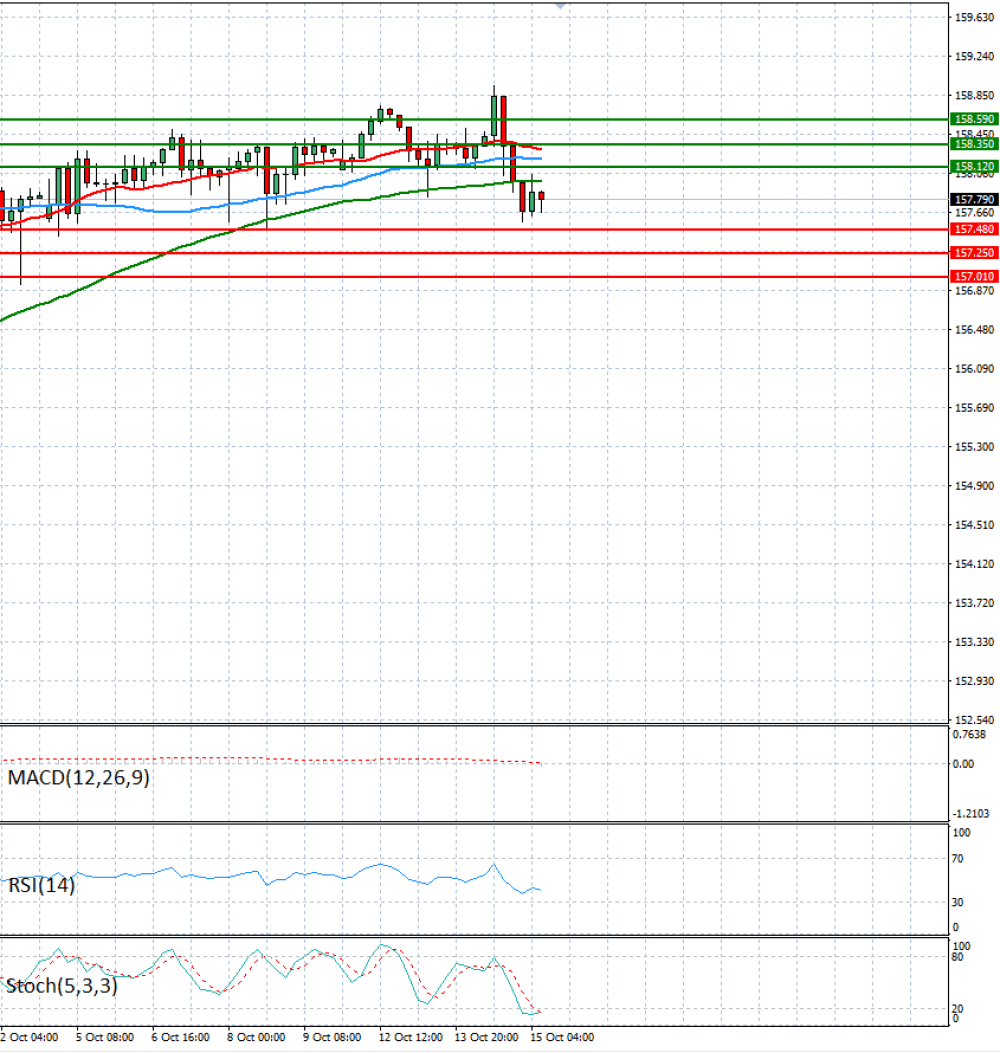Viewport: 1000px width, 1053px height.
Task: Click the 156.480 price scale value
Action: point(974,330)
